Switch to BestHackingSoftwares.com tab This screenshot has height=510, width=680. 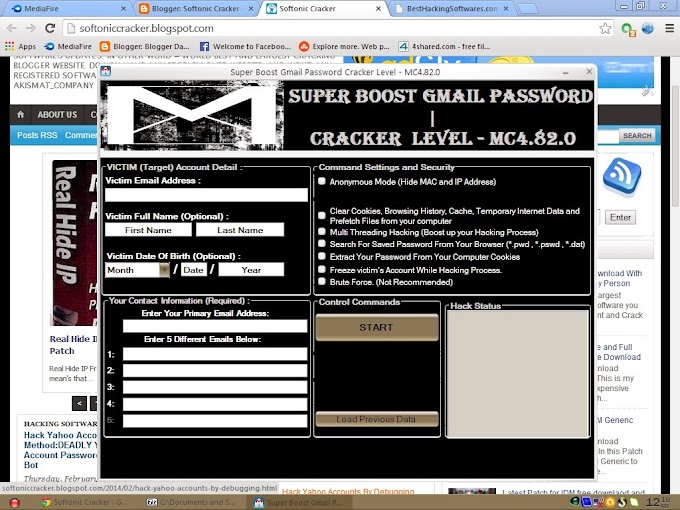[x=453, y=8]
